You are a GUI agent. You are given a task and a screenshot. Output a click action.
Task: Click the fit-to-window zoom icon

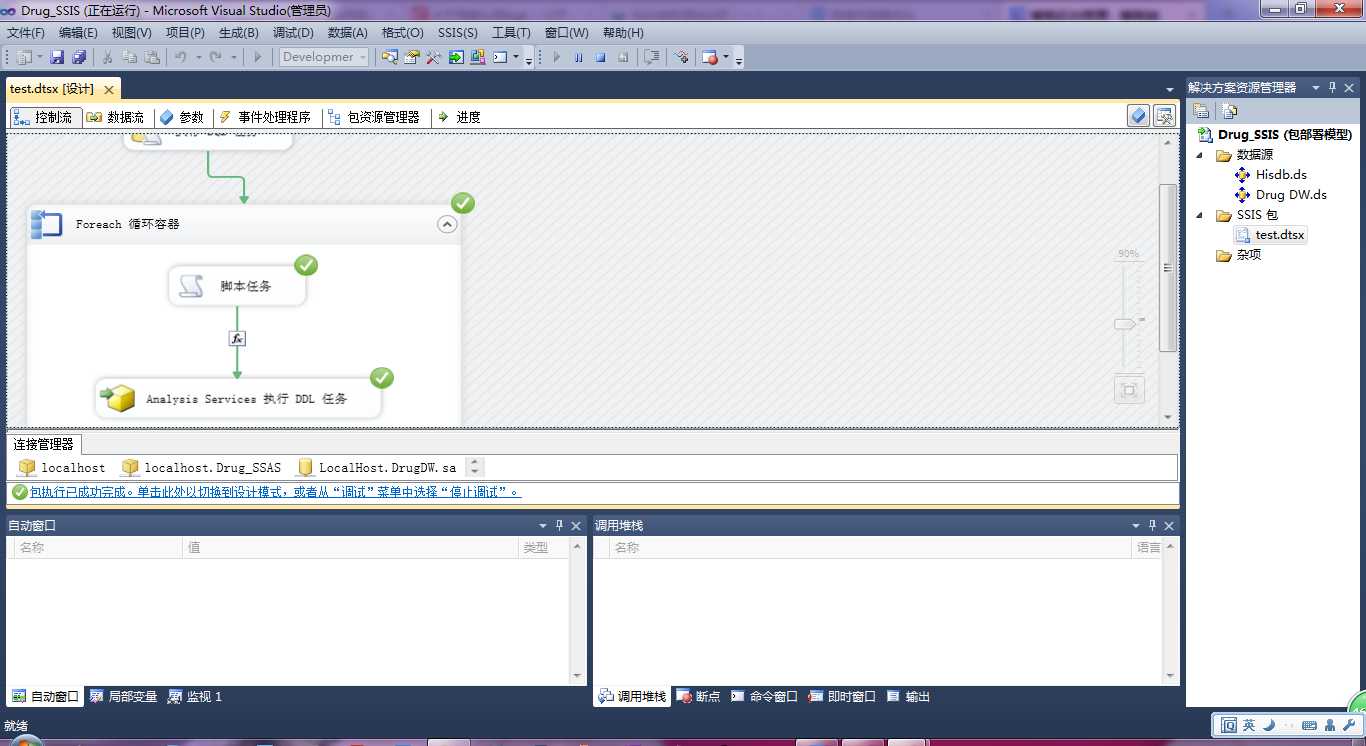(x=1129, y=390)
